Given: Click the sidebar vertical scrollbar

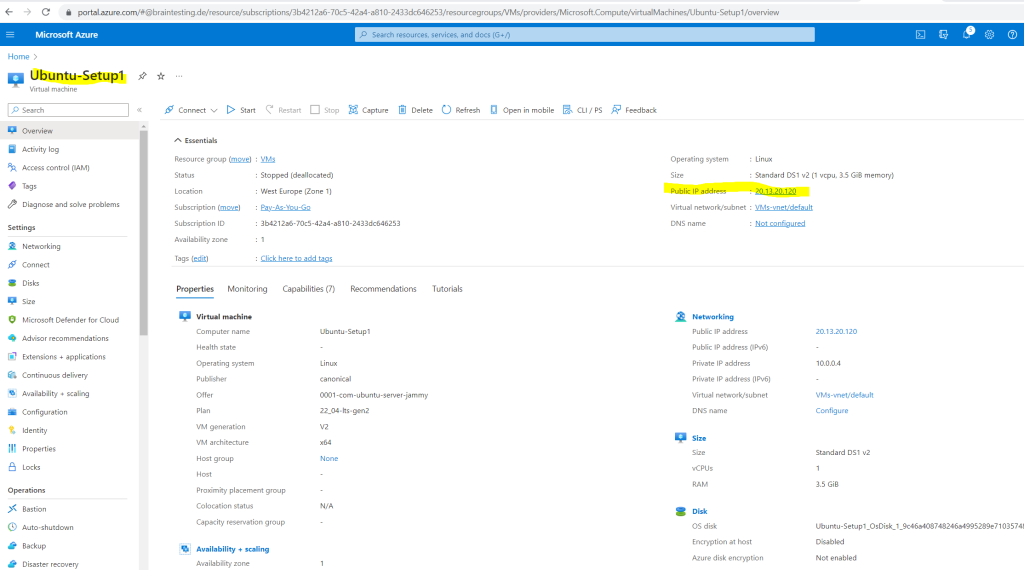Looking at the screenshot, I should [x=144, y=232].
